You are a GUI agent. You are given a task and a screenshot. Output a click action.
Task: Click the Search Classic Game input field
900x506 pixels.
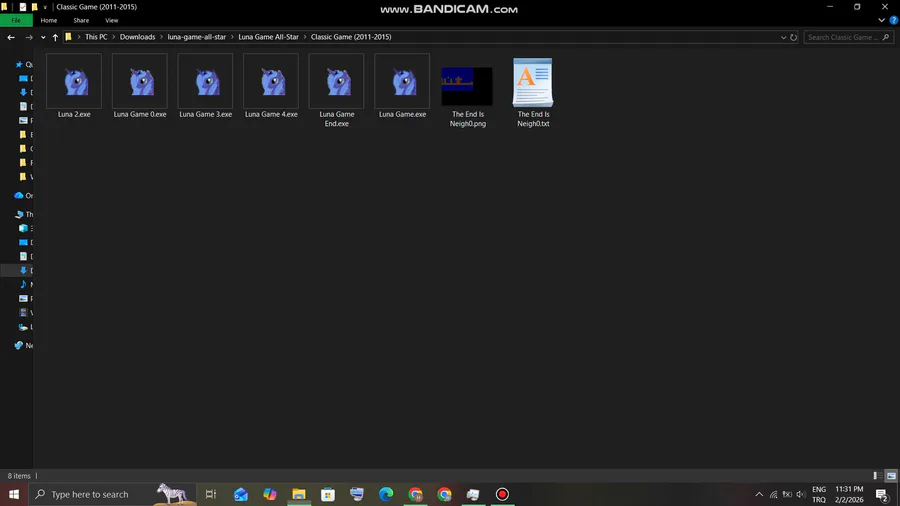pyautogui.click(x=843, y=37)
